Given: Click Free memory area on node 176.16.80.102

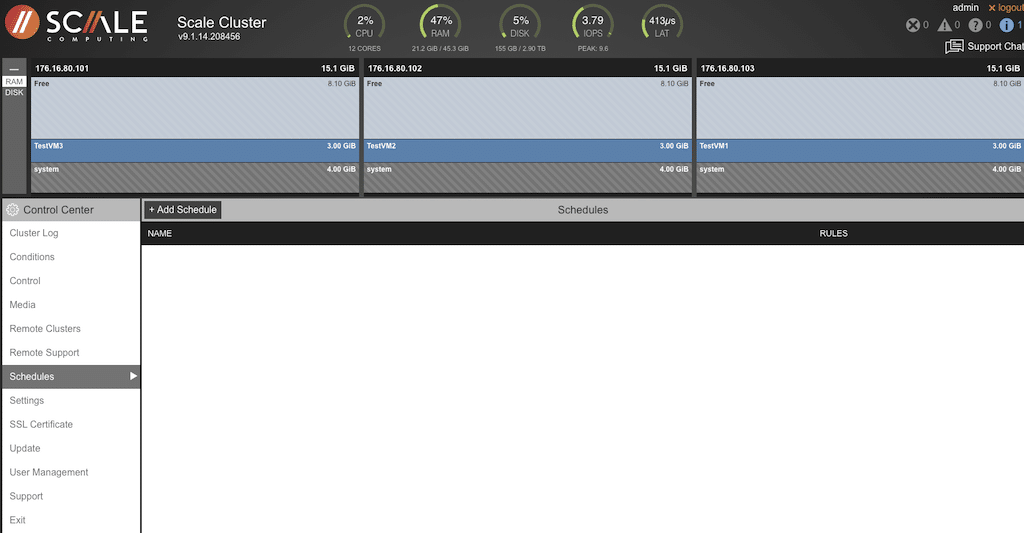Looking at the screenshot, I should pos(528,108).
